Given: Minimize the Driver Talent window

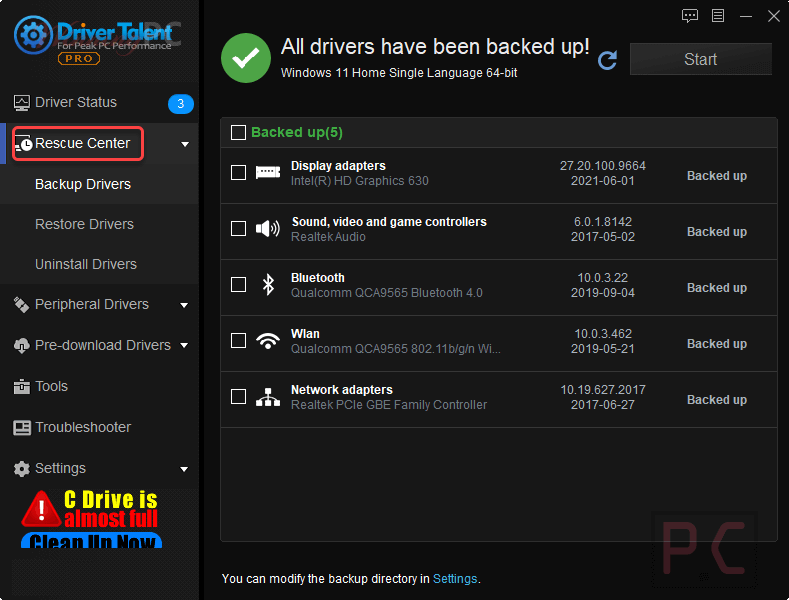Looking at the screenshot, I should [746, 17].
